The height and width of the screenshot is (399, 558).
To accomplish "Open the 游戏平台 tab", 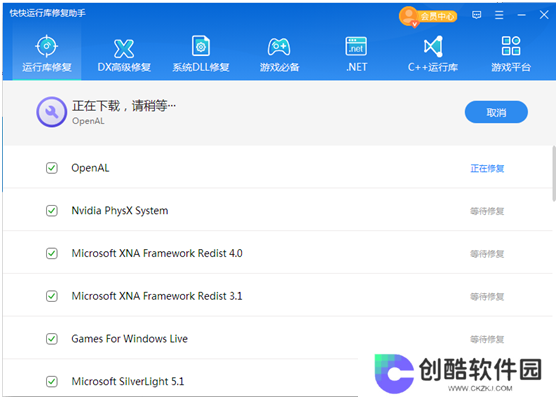I will (x=511, y=54).
